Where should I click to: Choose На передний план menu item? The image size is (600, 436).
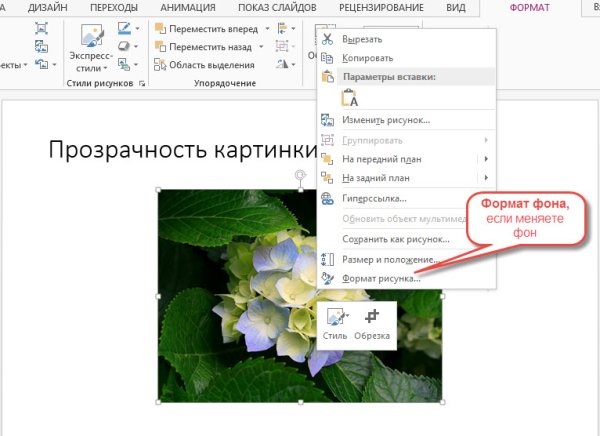(407, 159)
